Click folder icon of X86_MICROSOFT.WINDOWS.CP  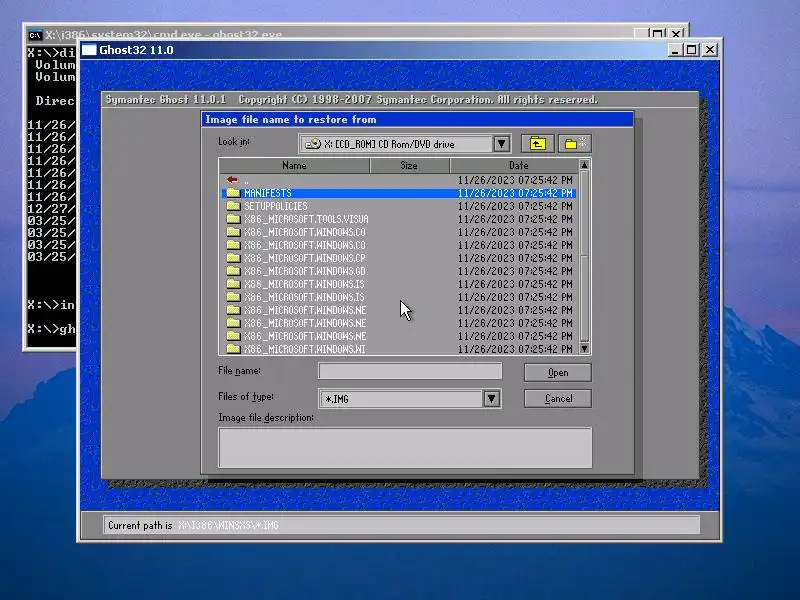point(233,258)
